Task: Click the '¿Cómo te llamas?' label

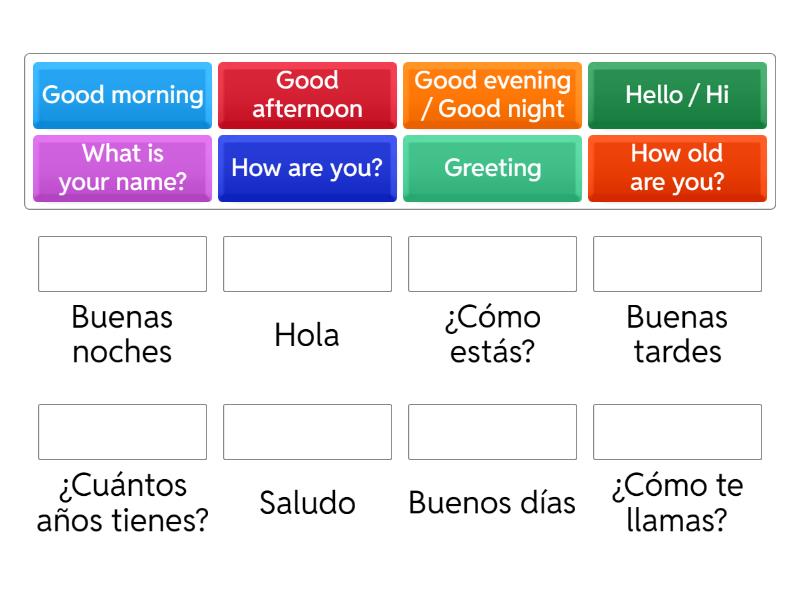Action: tap(677, 503)
